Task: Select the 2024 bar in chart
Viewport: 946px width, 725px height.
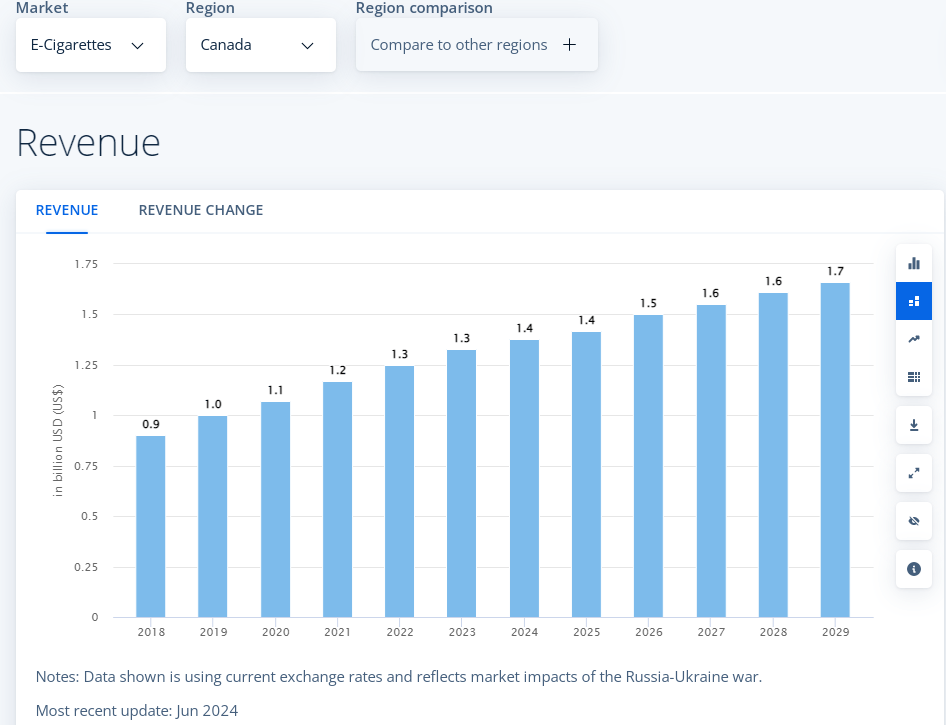Action: [x=524, y=478]
